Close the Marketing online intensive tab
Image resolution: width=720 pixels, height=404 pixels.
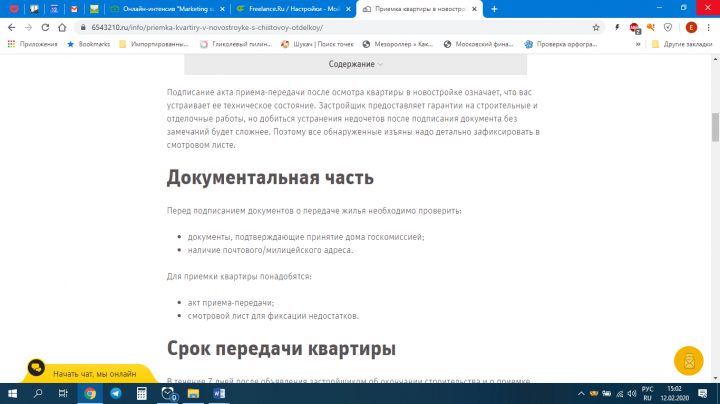(222, 9)
